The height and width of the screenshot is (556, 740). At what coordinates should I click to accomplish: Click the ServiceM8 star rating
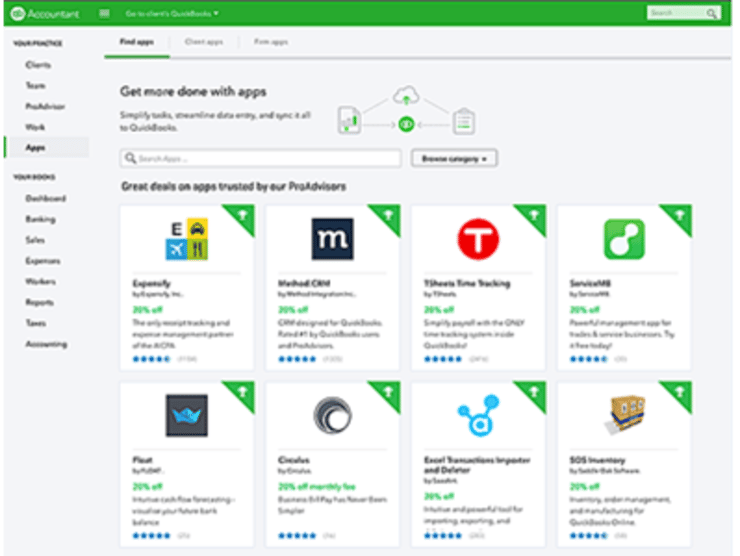[x=589, y=359]
